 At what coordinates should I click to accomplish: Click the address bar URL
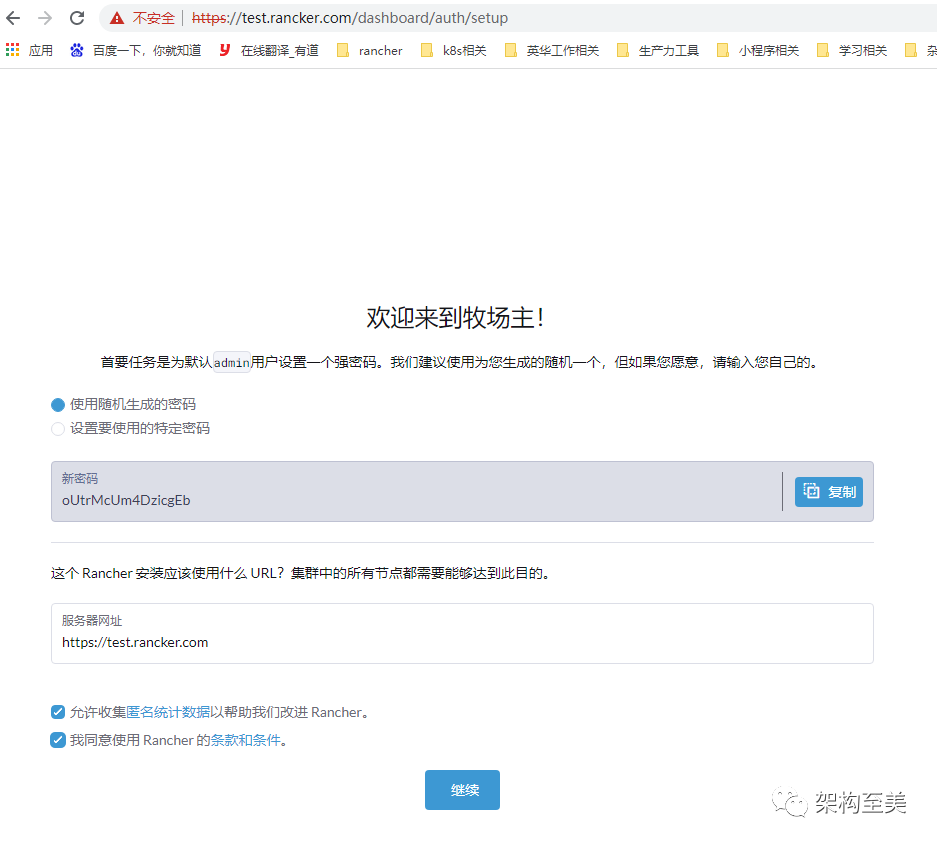350,18
